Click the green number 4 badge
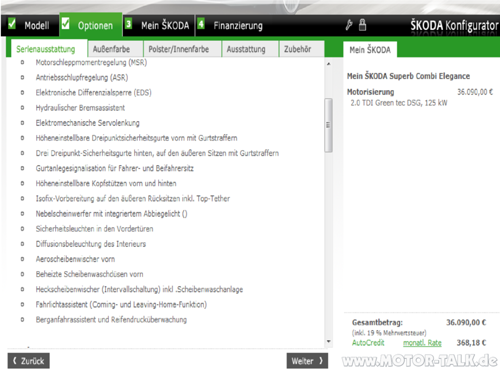 (201, 24)
